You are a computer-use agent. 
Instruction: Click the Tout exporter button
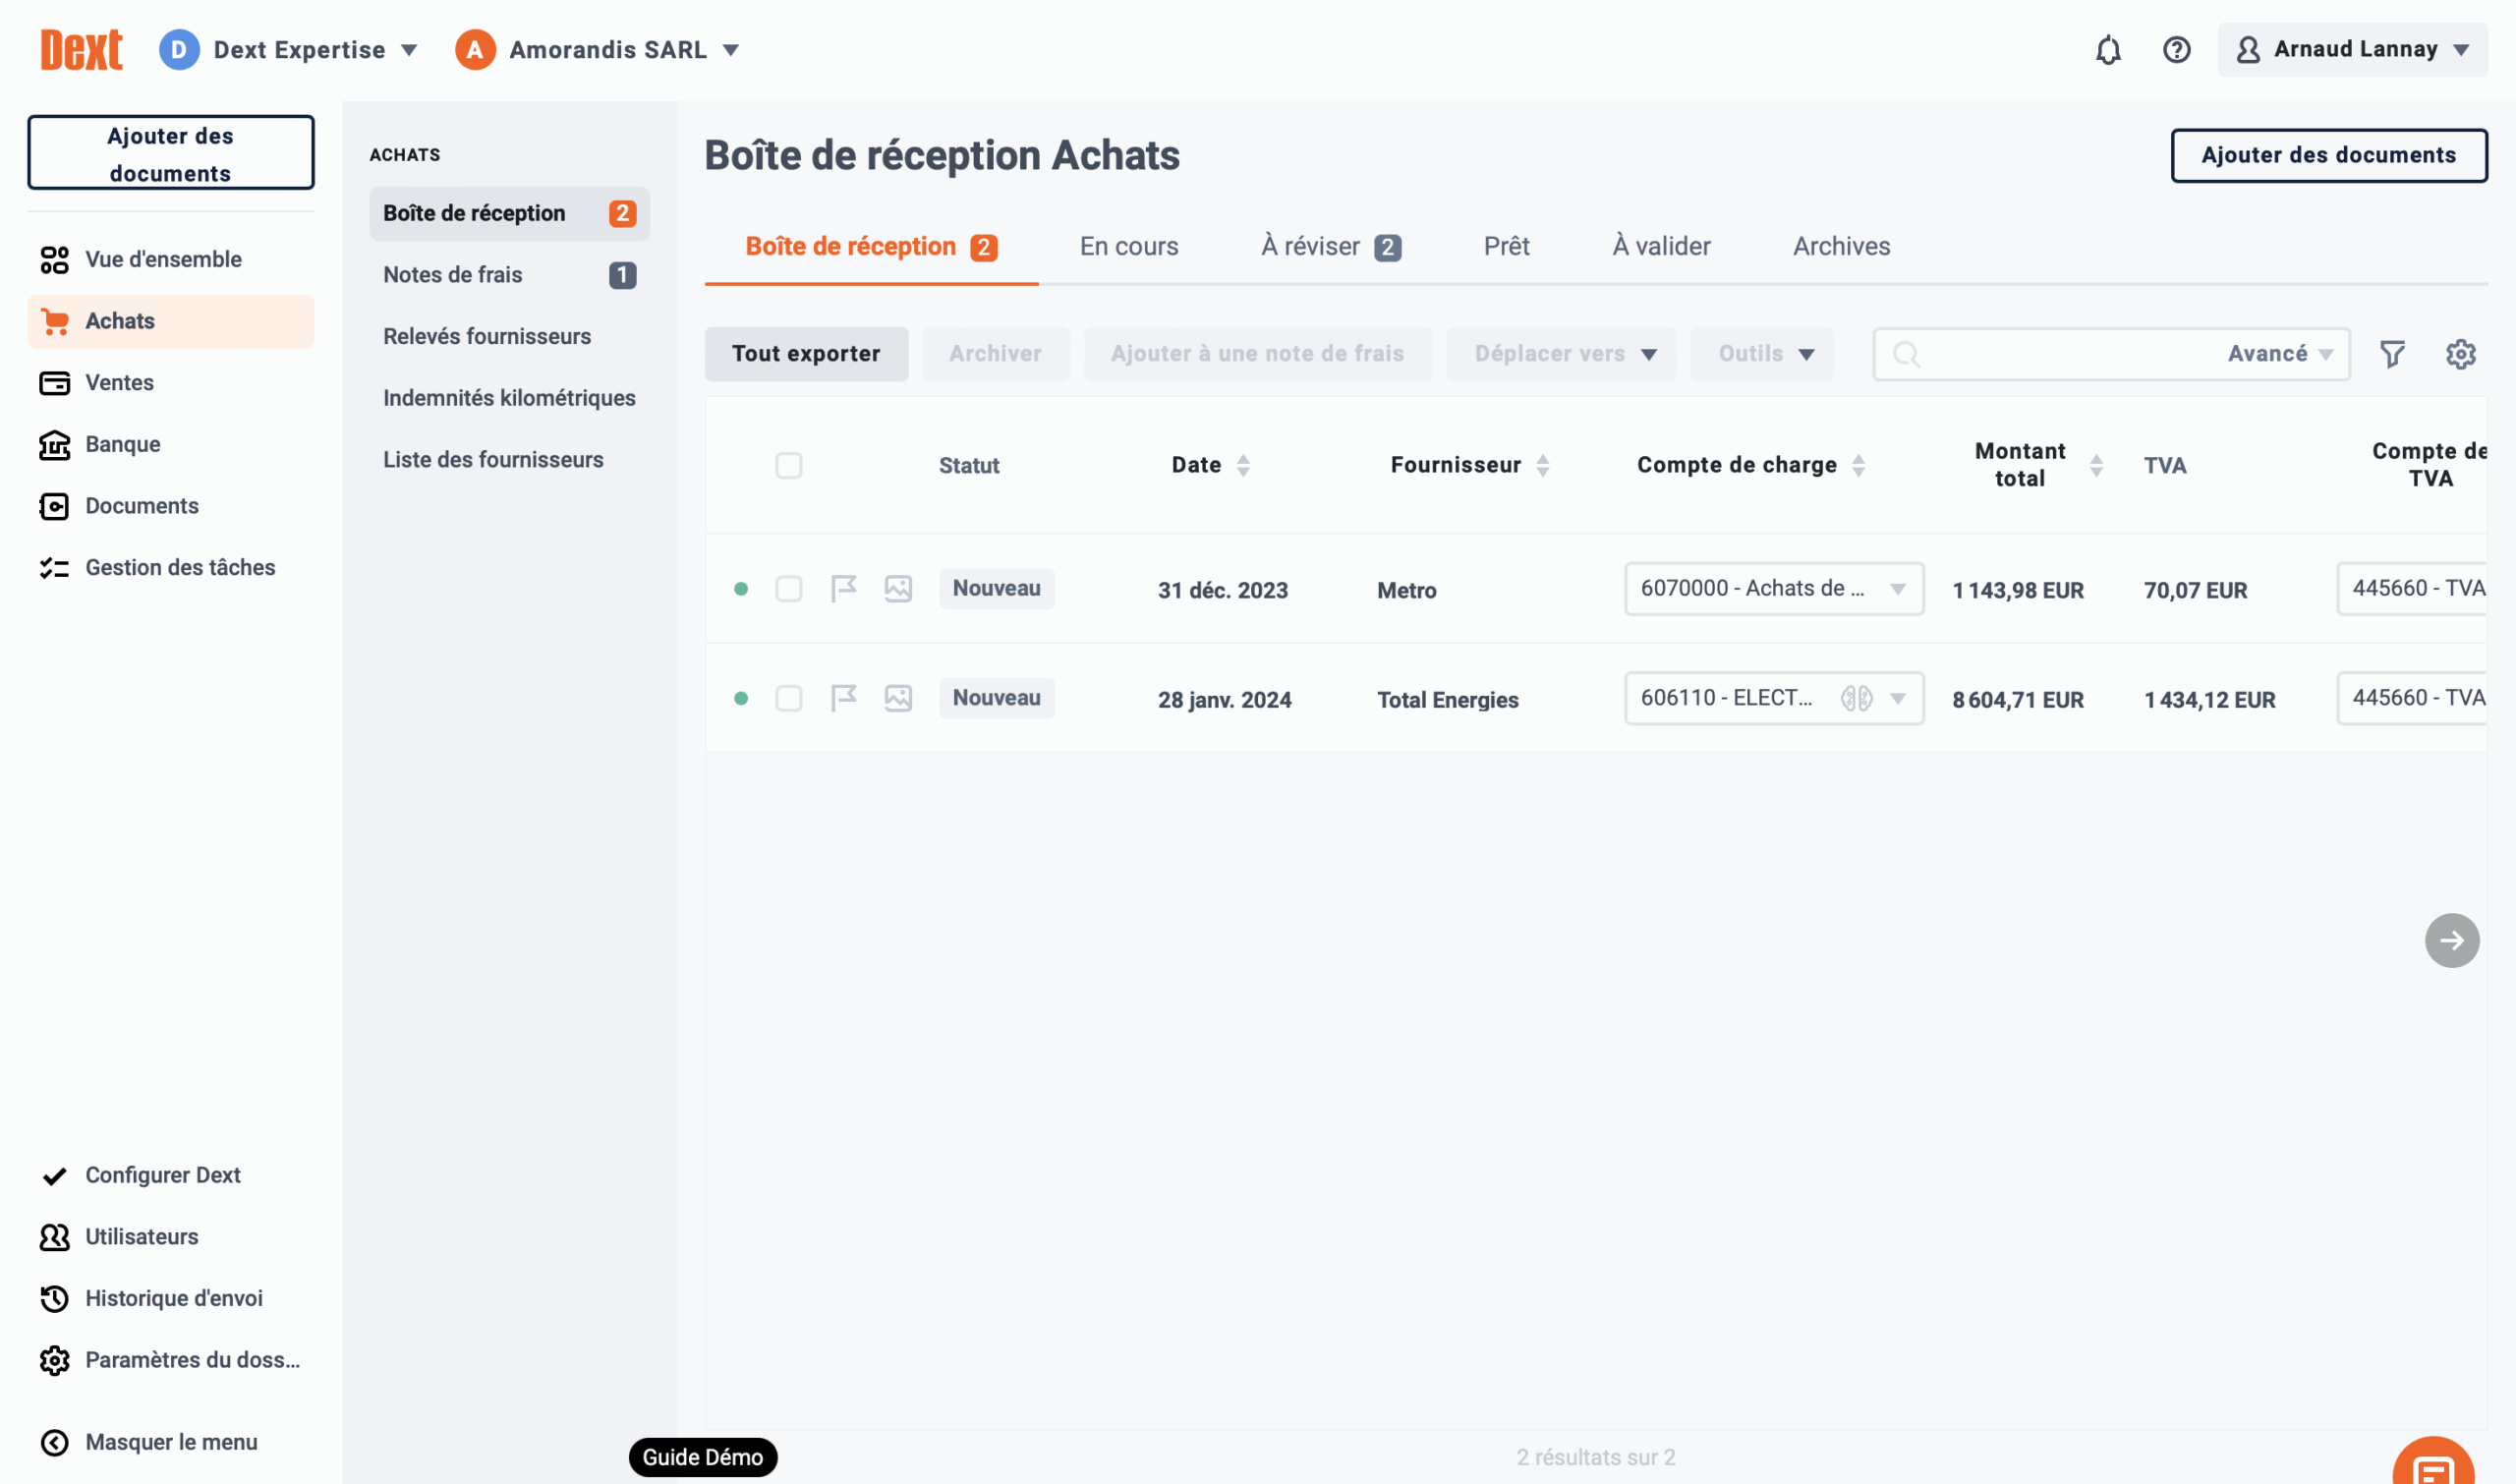[x=806, y=354]
